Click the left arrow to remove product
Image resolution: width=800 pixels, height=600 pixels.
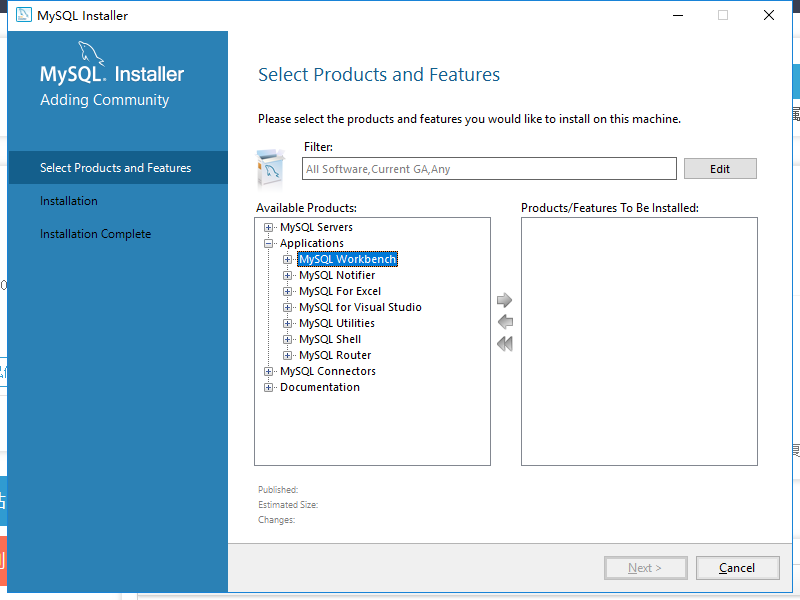pos(505,322)
